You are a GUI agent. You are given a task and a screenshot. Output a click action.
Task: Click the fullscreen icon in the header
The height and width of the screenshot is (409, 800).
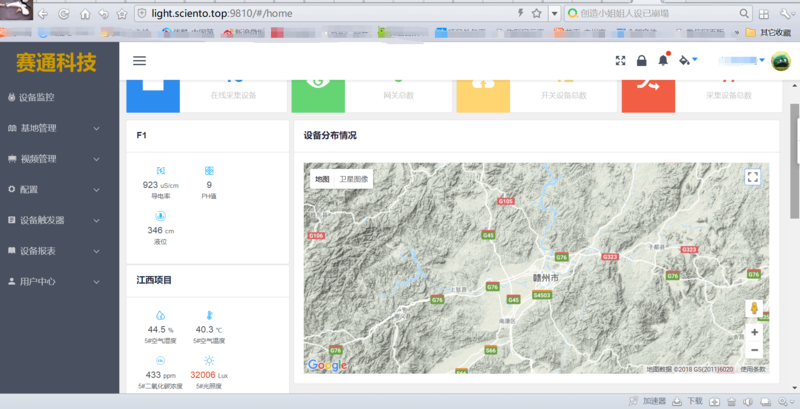click(620, 61)
